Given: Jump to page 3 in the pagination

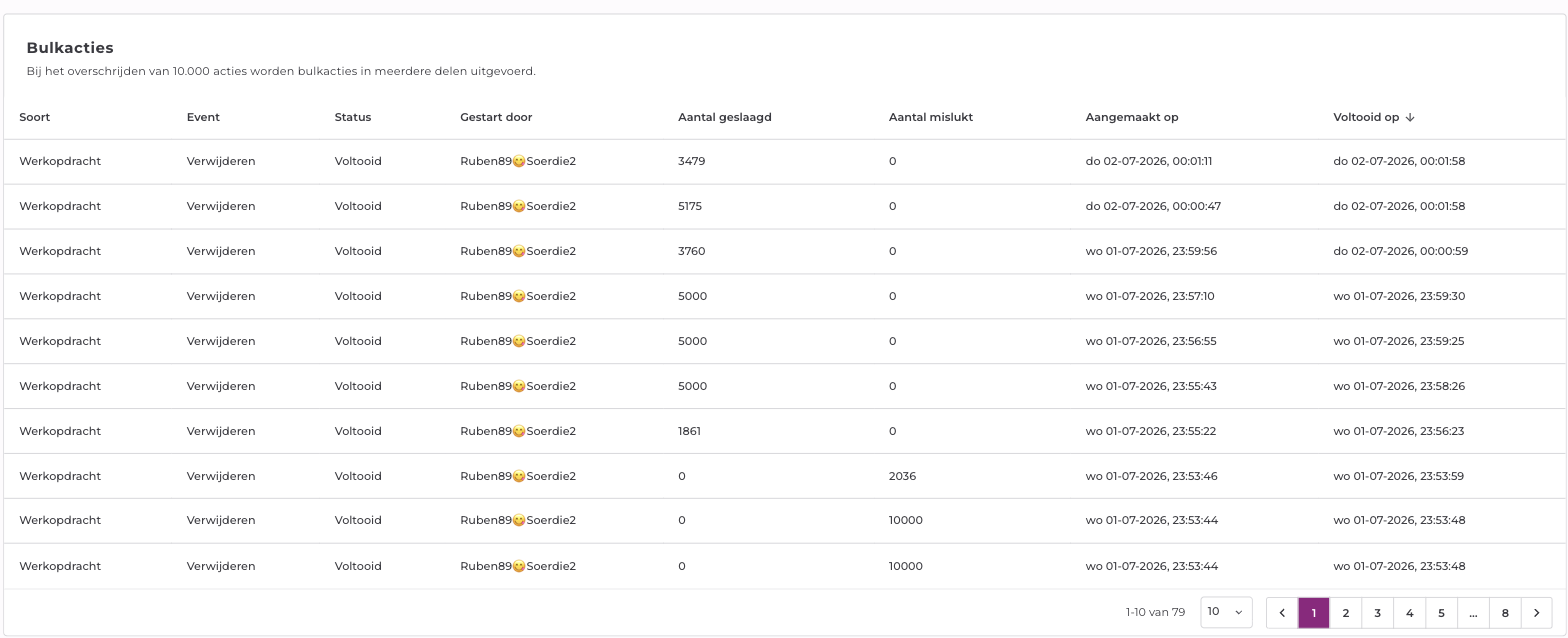Looking at the screenshot, I should tap(1377, 613).
